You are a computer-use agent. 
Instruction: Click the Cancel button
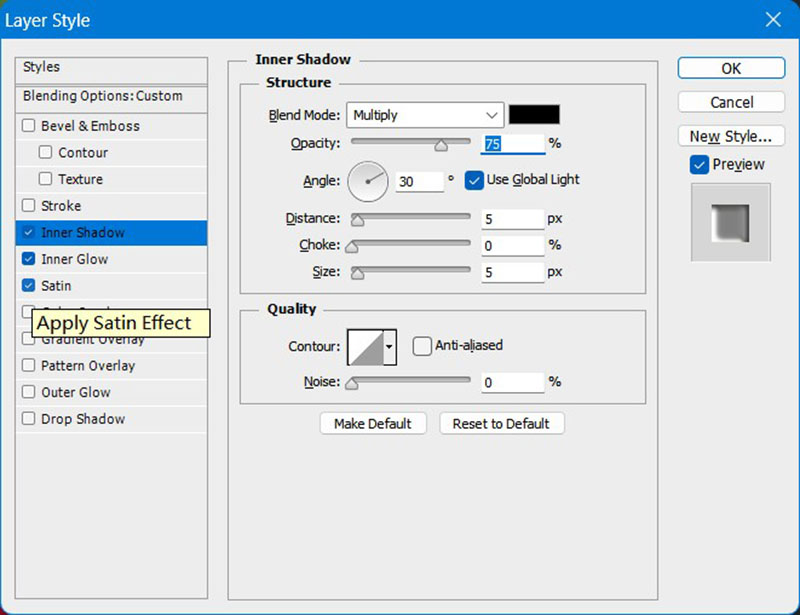(x=731, y=102)
